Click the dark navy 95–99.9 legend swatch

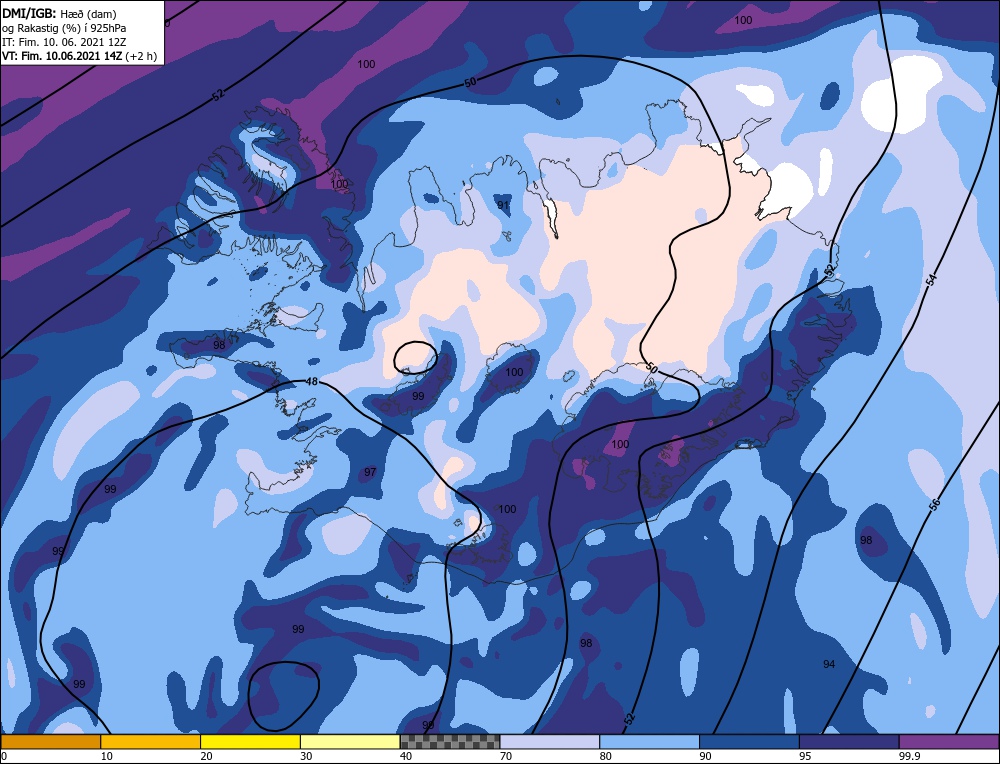[x=849, y=741]
